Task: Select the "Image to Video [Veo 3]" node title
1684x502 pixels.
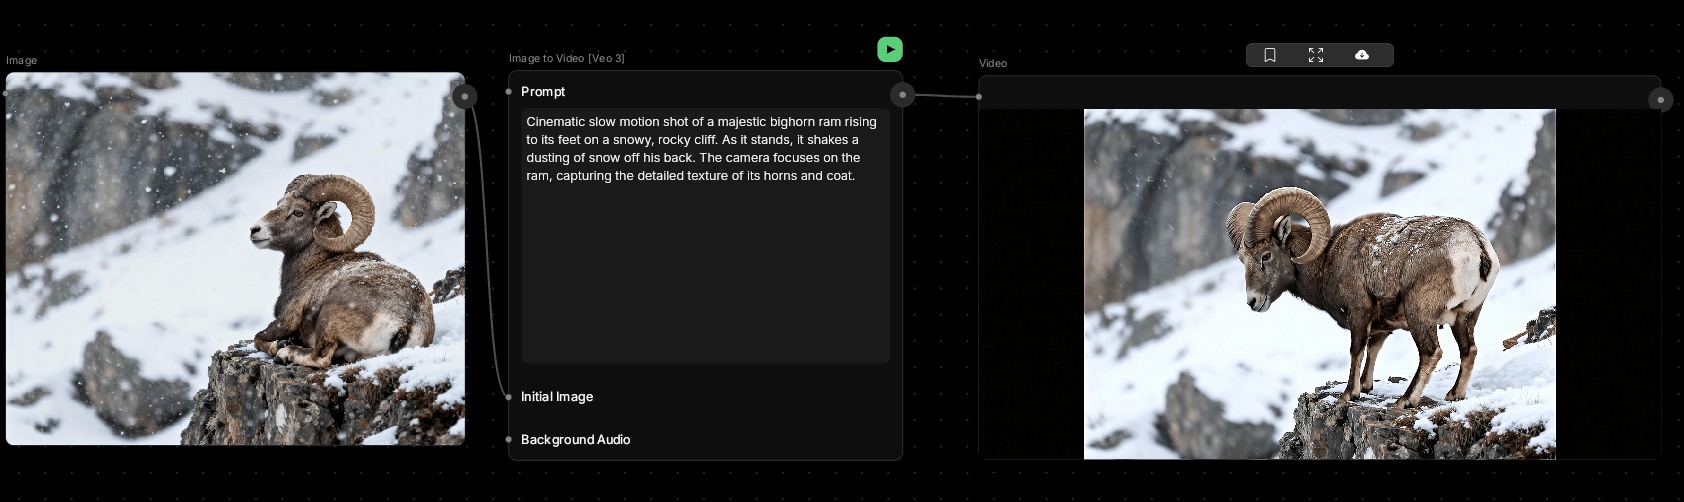Action: [567, 58]
